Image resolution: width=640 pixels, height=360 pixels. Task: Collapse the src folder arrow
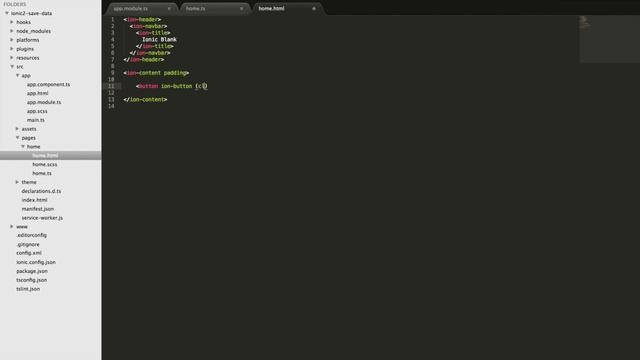coord(12,67)
